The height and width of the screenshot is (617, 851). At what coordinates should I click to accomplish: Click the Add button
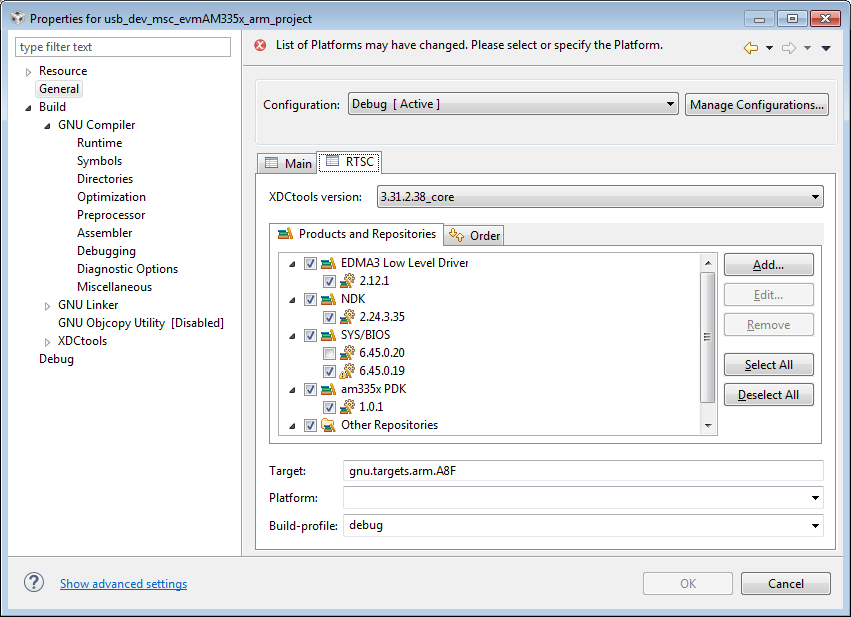pyautogui.click(x=769, y=265)
